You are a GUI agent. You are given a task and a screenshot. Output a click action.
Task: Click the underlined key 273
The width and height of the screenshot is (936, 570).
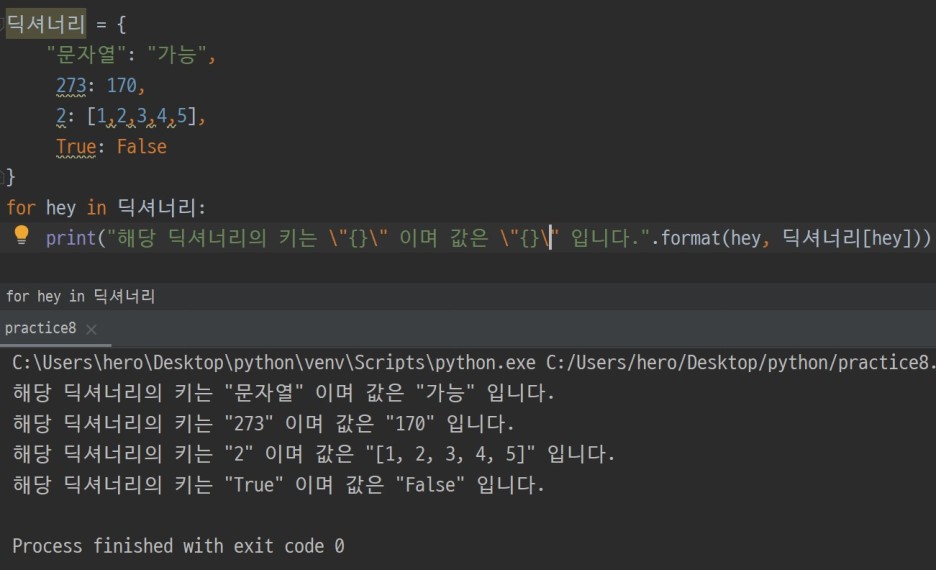(x=71, y=86)
